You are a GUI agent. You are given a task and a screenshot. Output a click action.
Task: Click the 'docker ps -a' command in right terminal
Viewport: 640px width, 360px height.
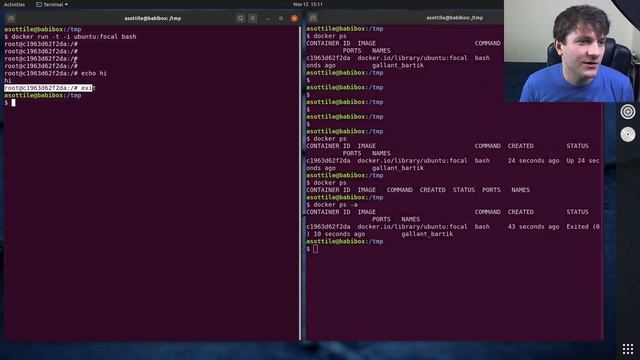point(336,205)
